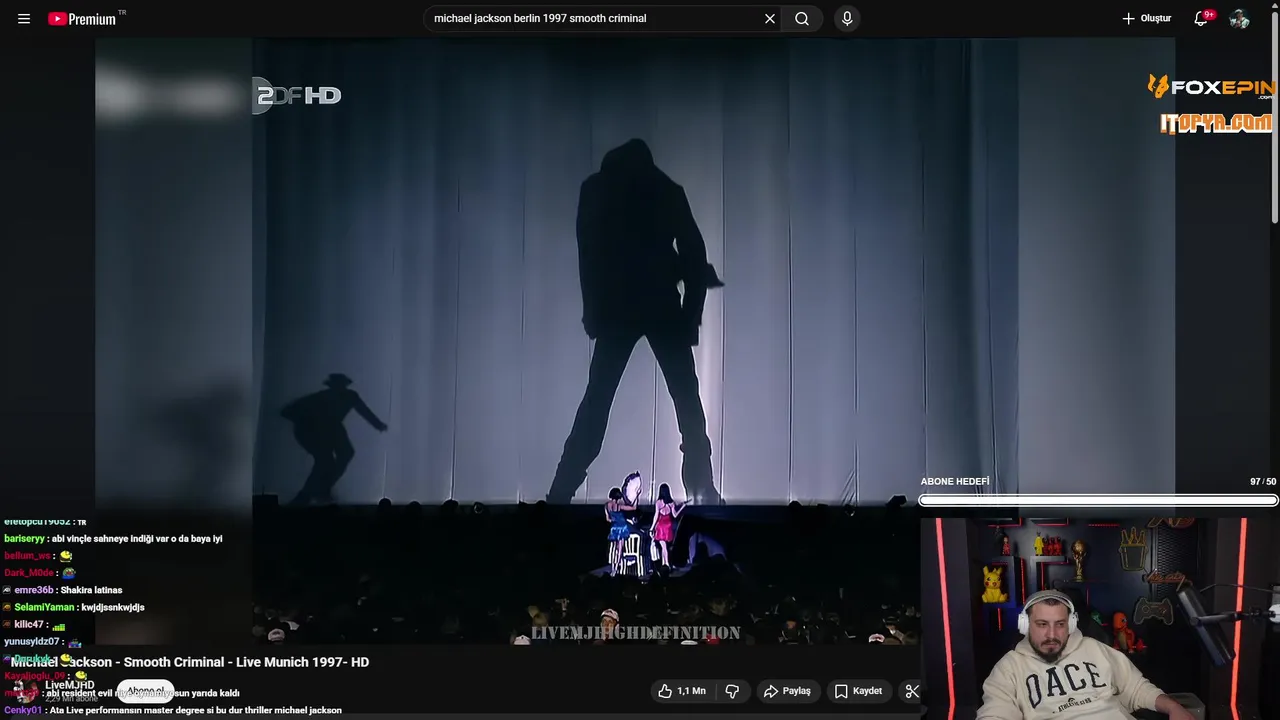The width and height of the screenshot is (1280, 720).
Task: Select the video title Smooth Criminal Live Munich
Action: pos(190,662)
